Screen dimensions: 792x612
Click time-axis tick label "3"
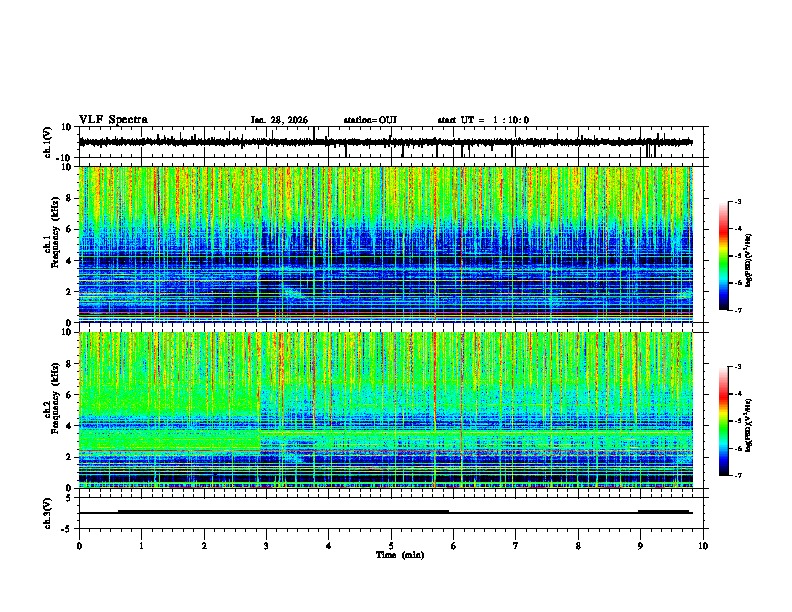coord(266,546)
